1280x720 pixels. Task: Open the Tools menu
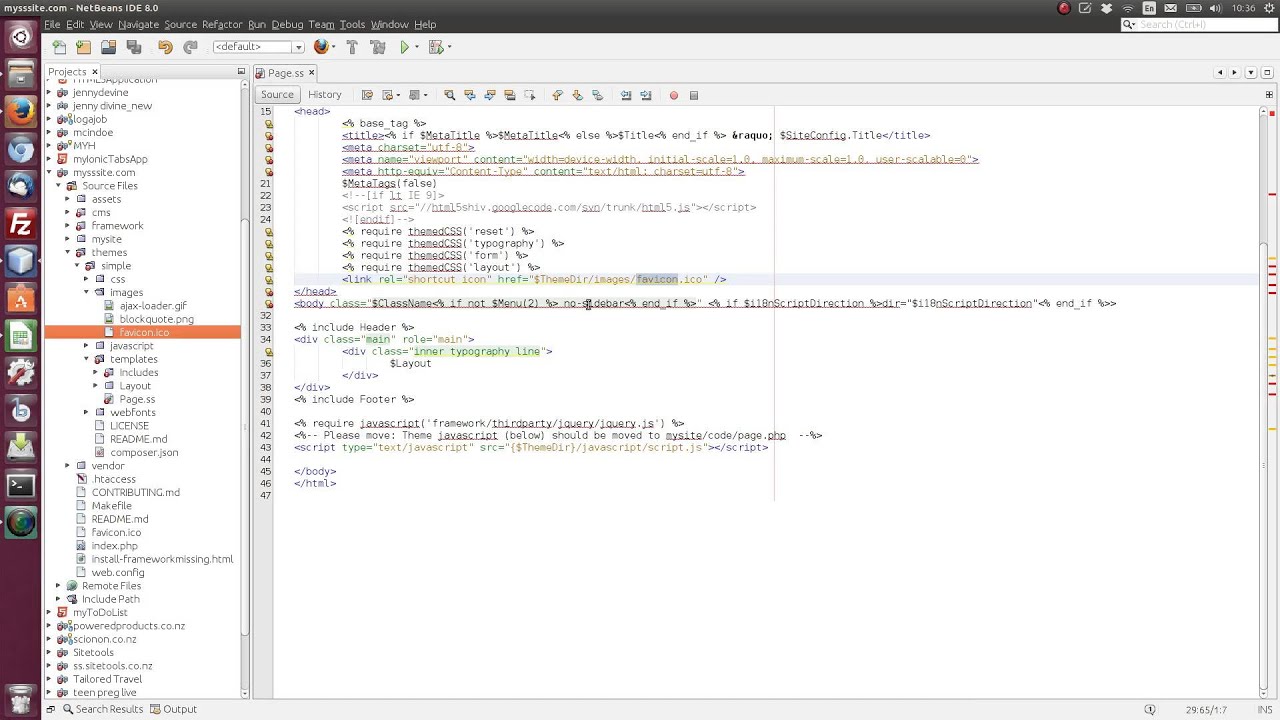click(x=352, y=24)
